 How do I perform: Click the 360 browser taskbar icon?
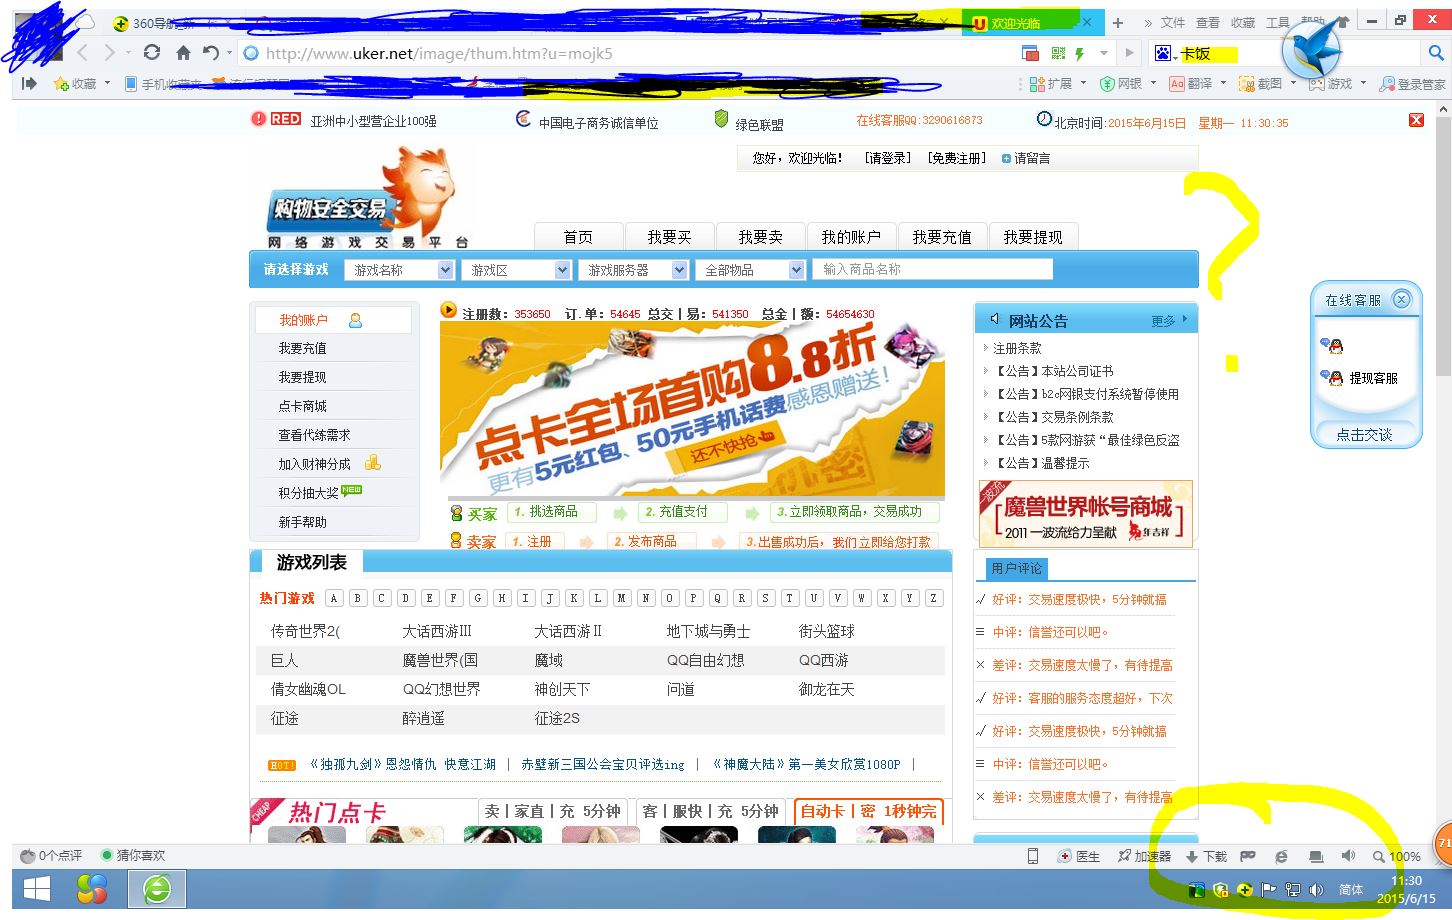click(157, 889)
